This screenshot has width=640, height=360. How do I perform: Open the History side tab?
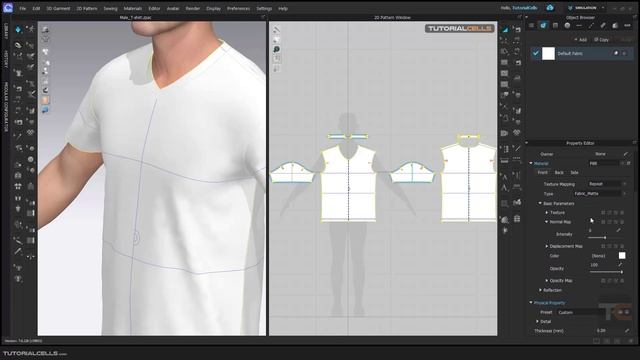(6, 59)
